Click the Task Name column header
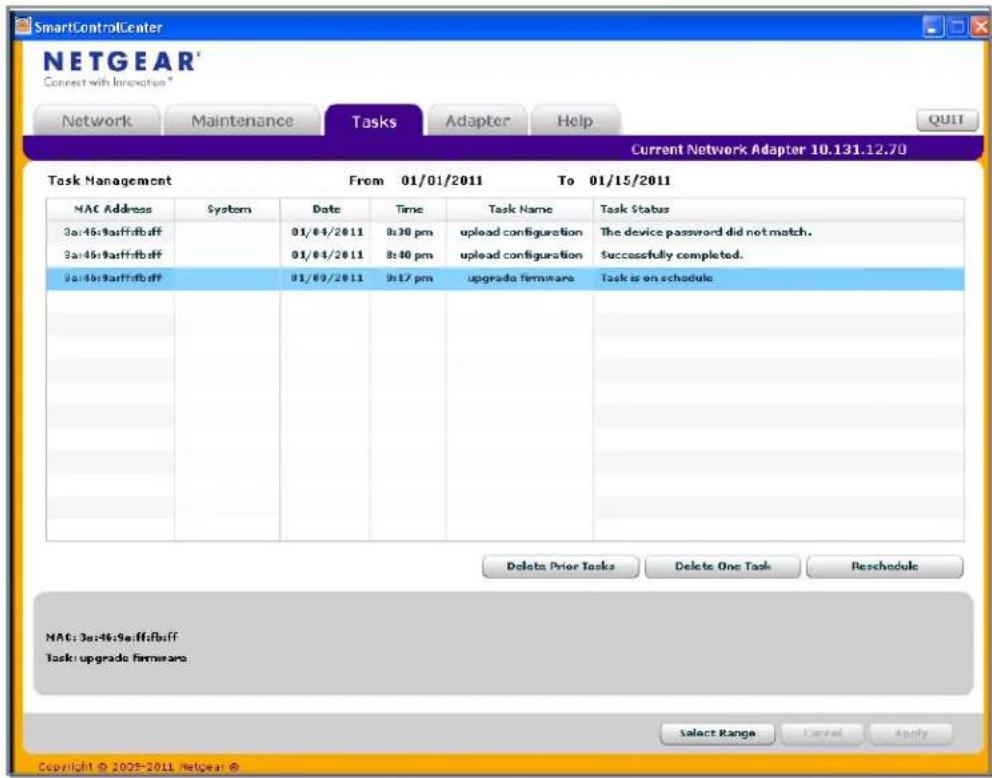992x778 pixels. (x=520, y=209)
